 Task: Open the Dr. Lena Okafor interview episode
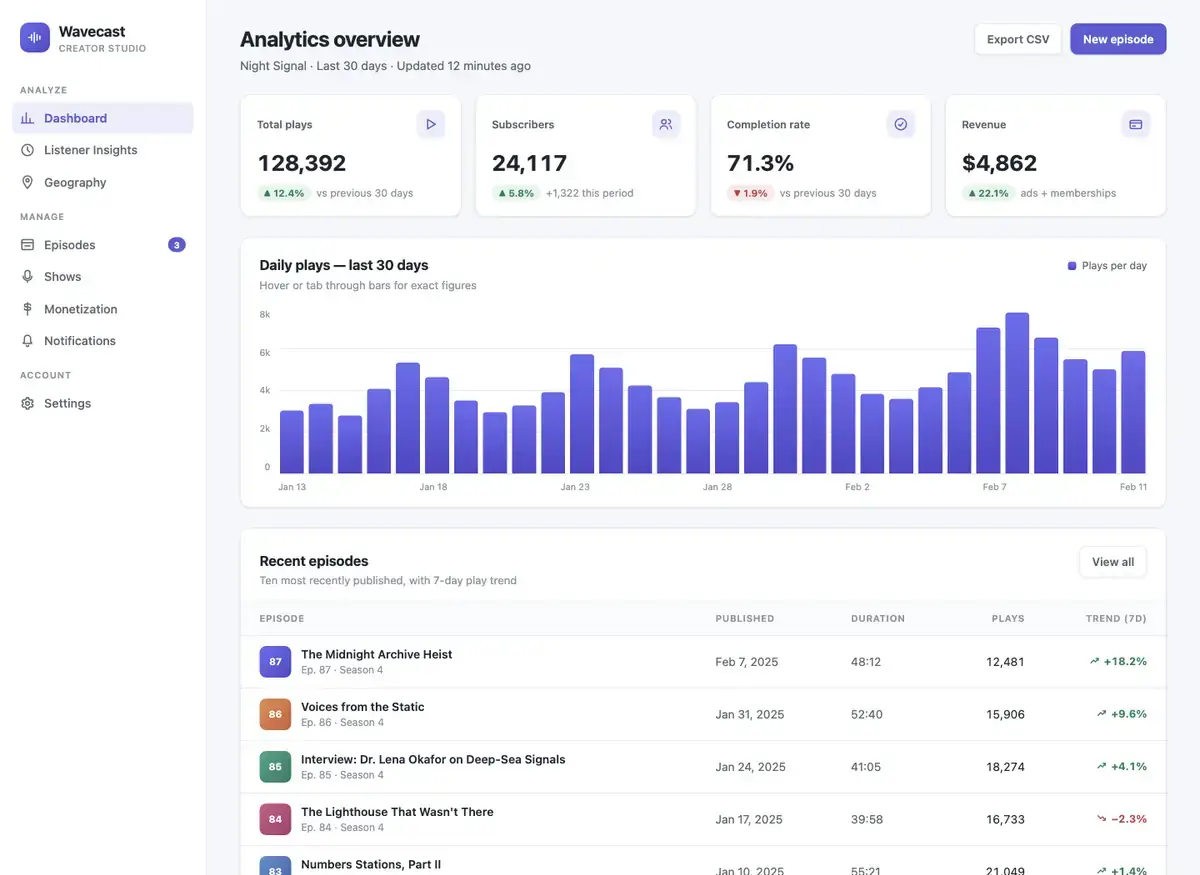433,759
